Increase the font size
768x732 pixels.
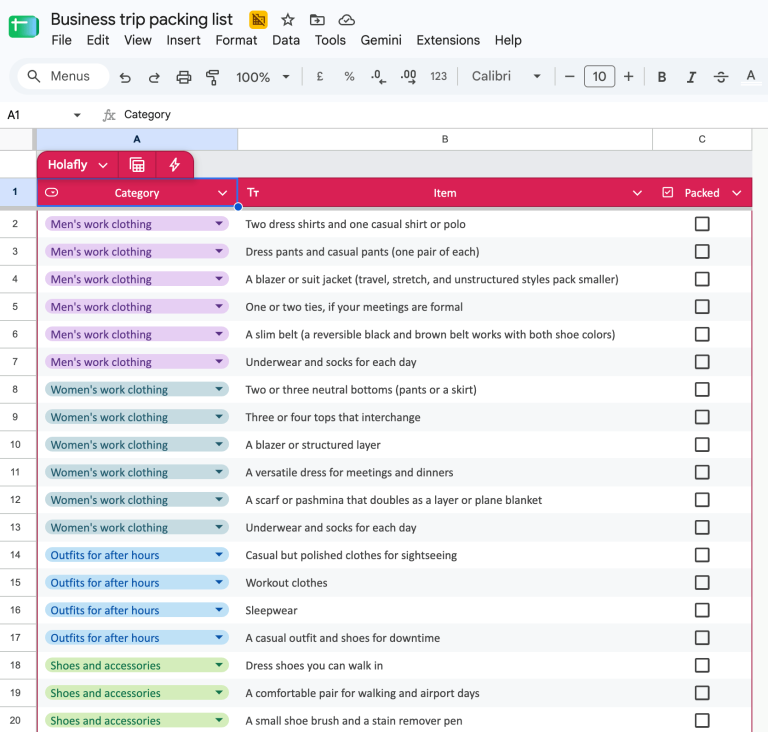tap(628, 76)
